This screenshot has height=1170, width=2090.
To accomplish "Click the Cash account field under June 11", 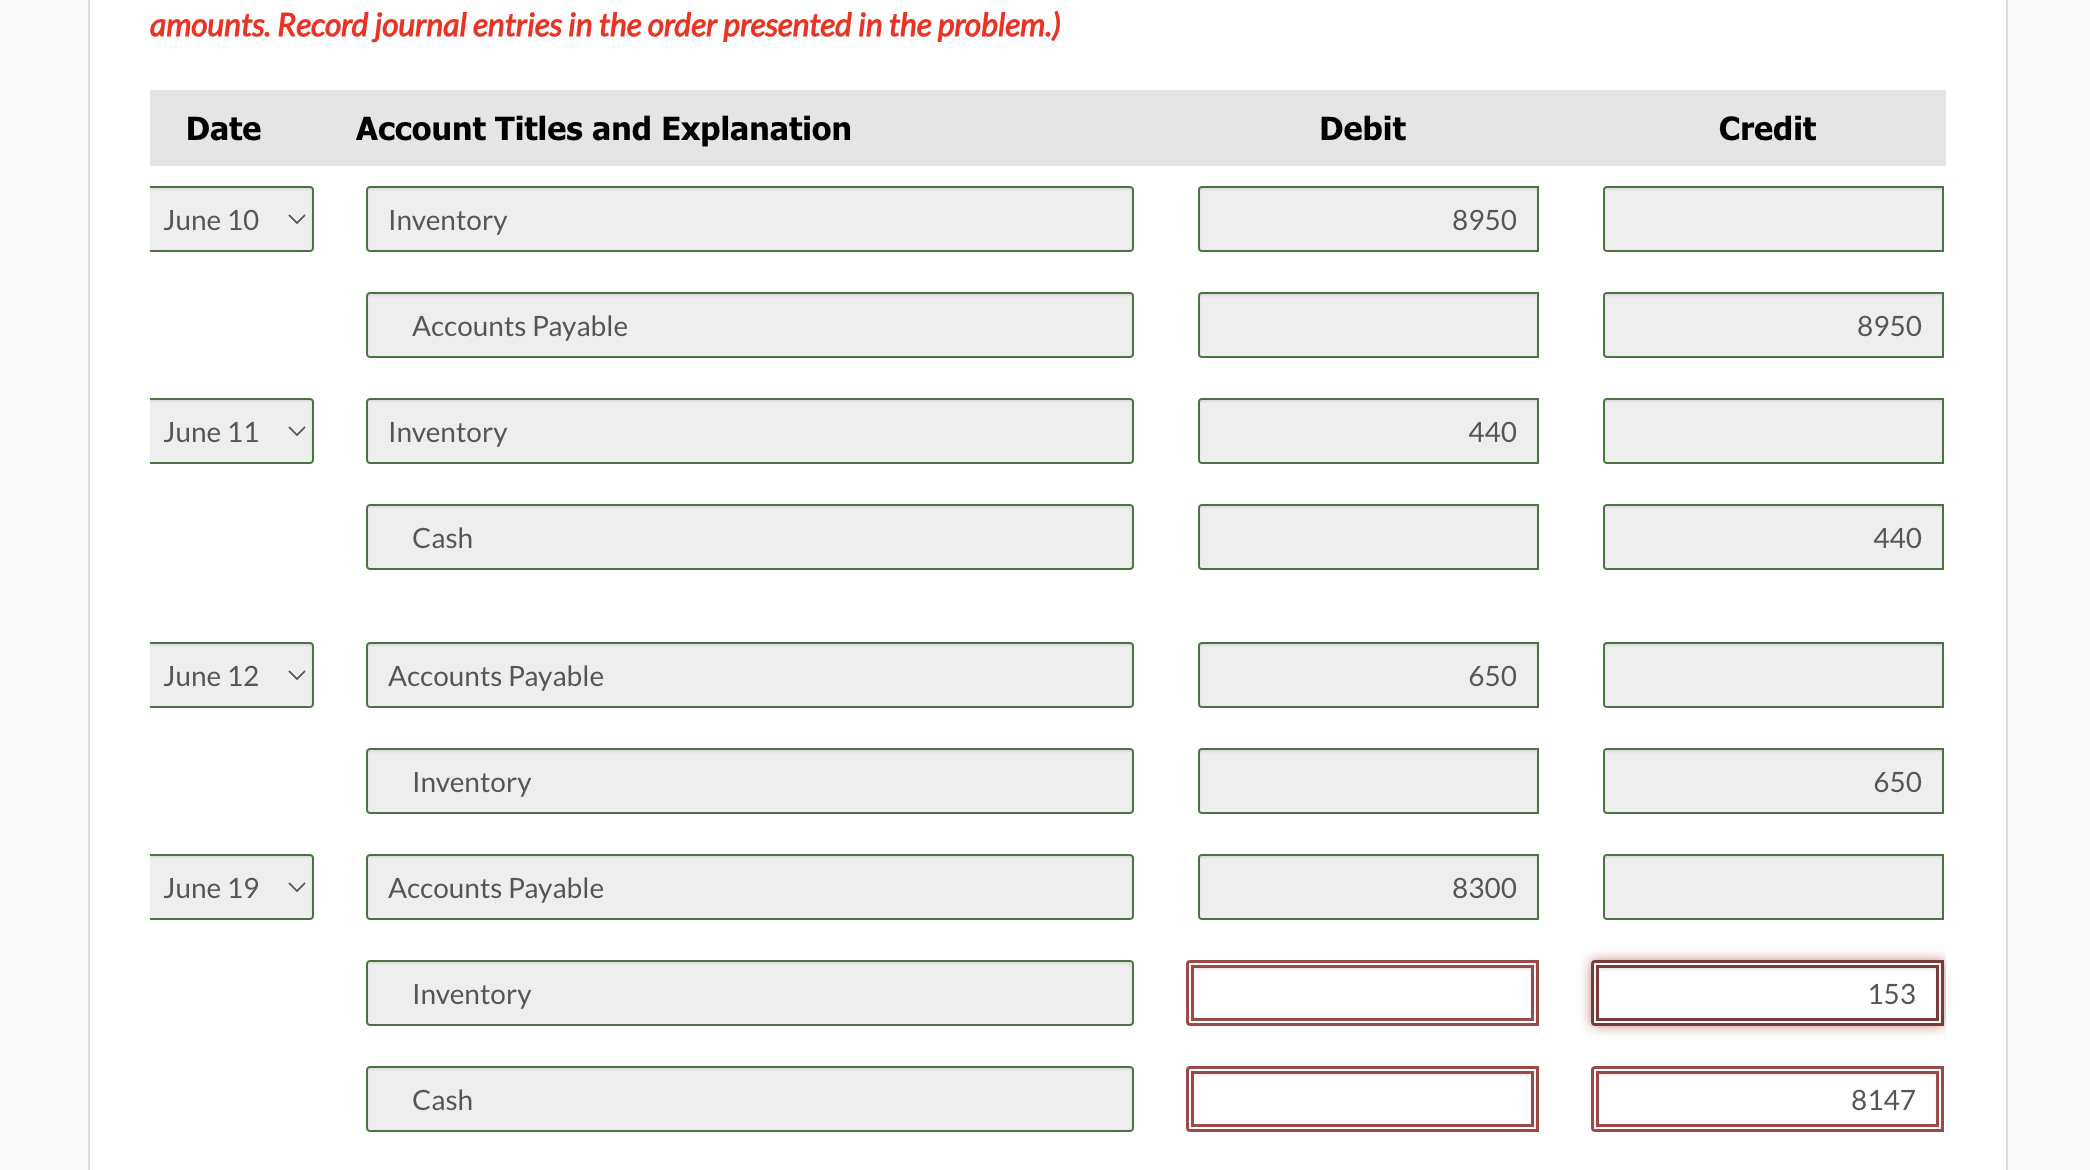I will coord(749,537).
